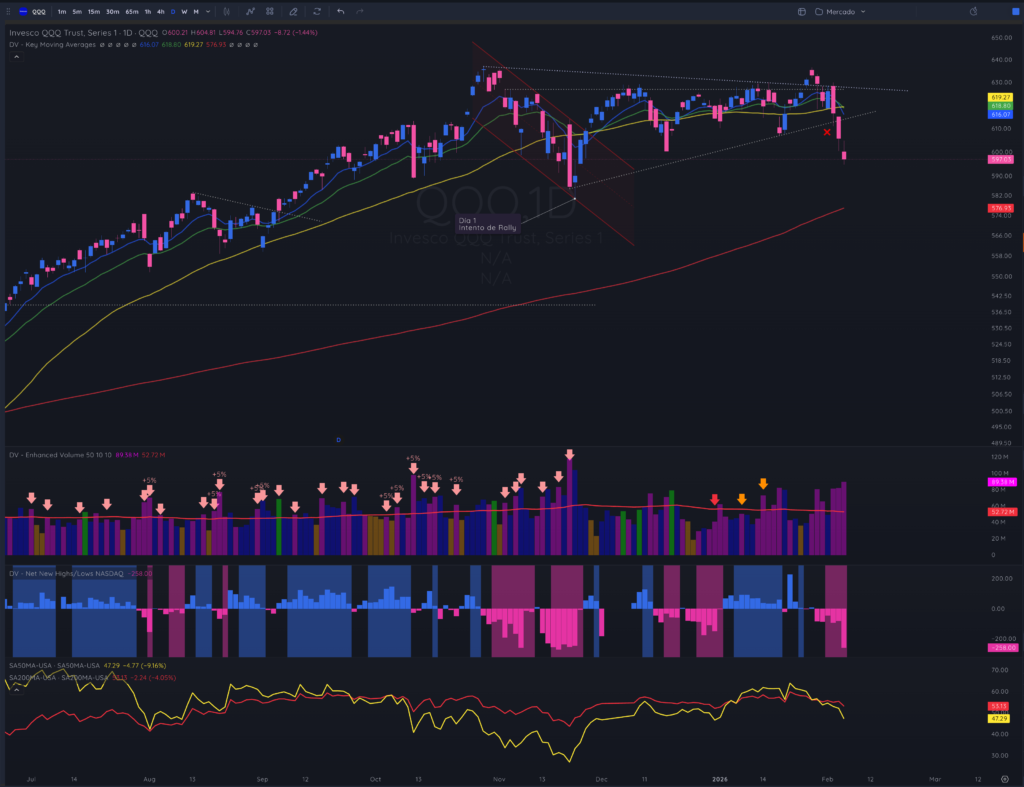
Task: Switch to the 1m timeframe
Action: (61, 11)
